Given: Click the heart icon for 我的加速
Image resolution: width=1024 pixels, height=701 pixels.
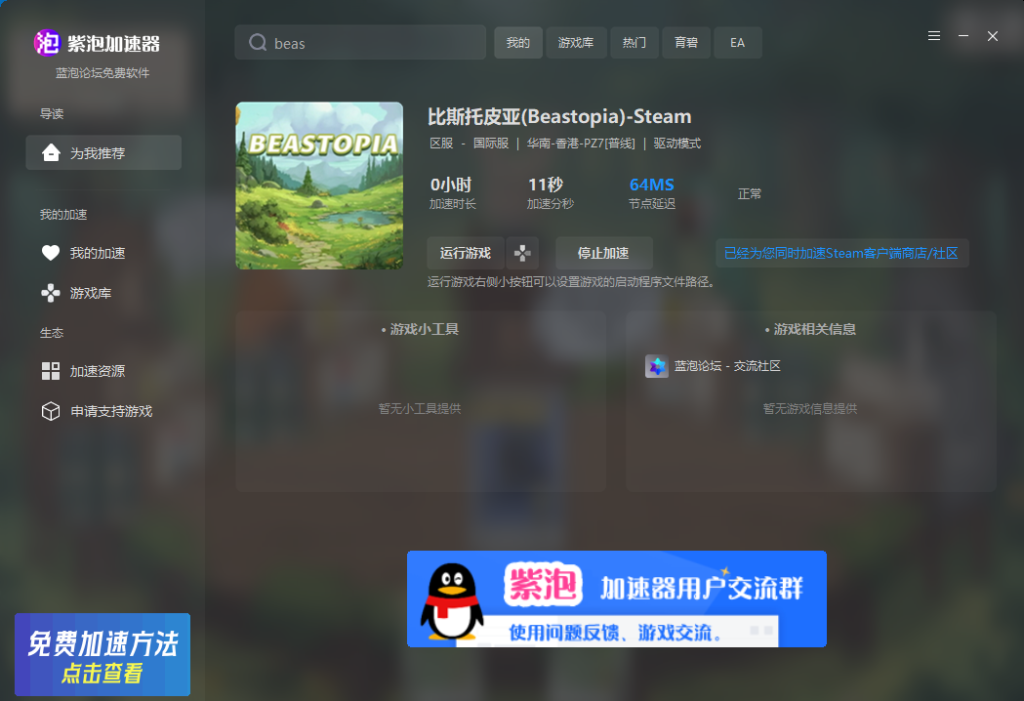Looking at the screenshot, I should click(51, 253).
